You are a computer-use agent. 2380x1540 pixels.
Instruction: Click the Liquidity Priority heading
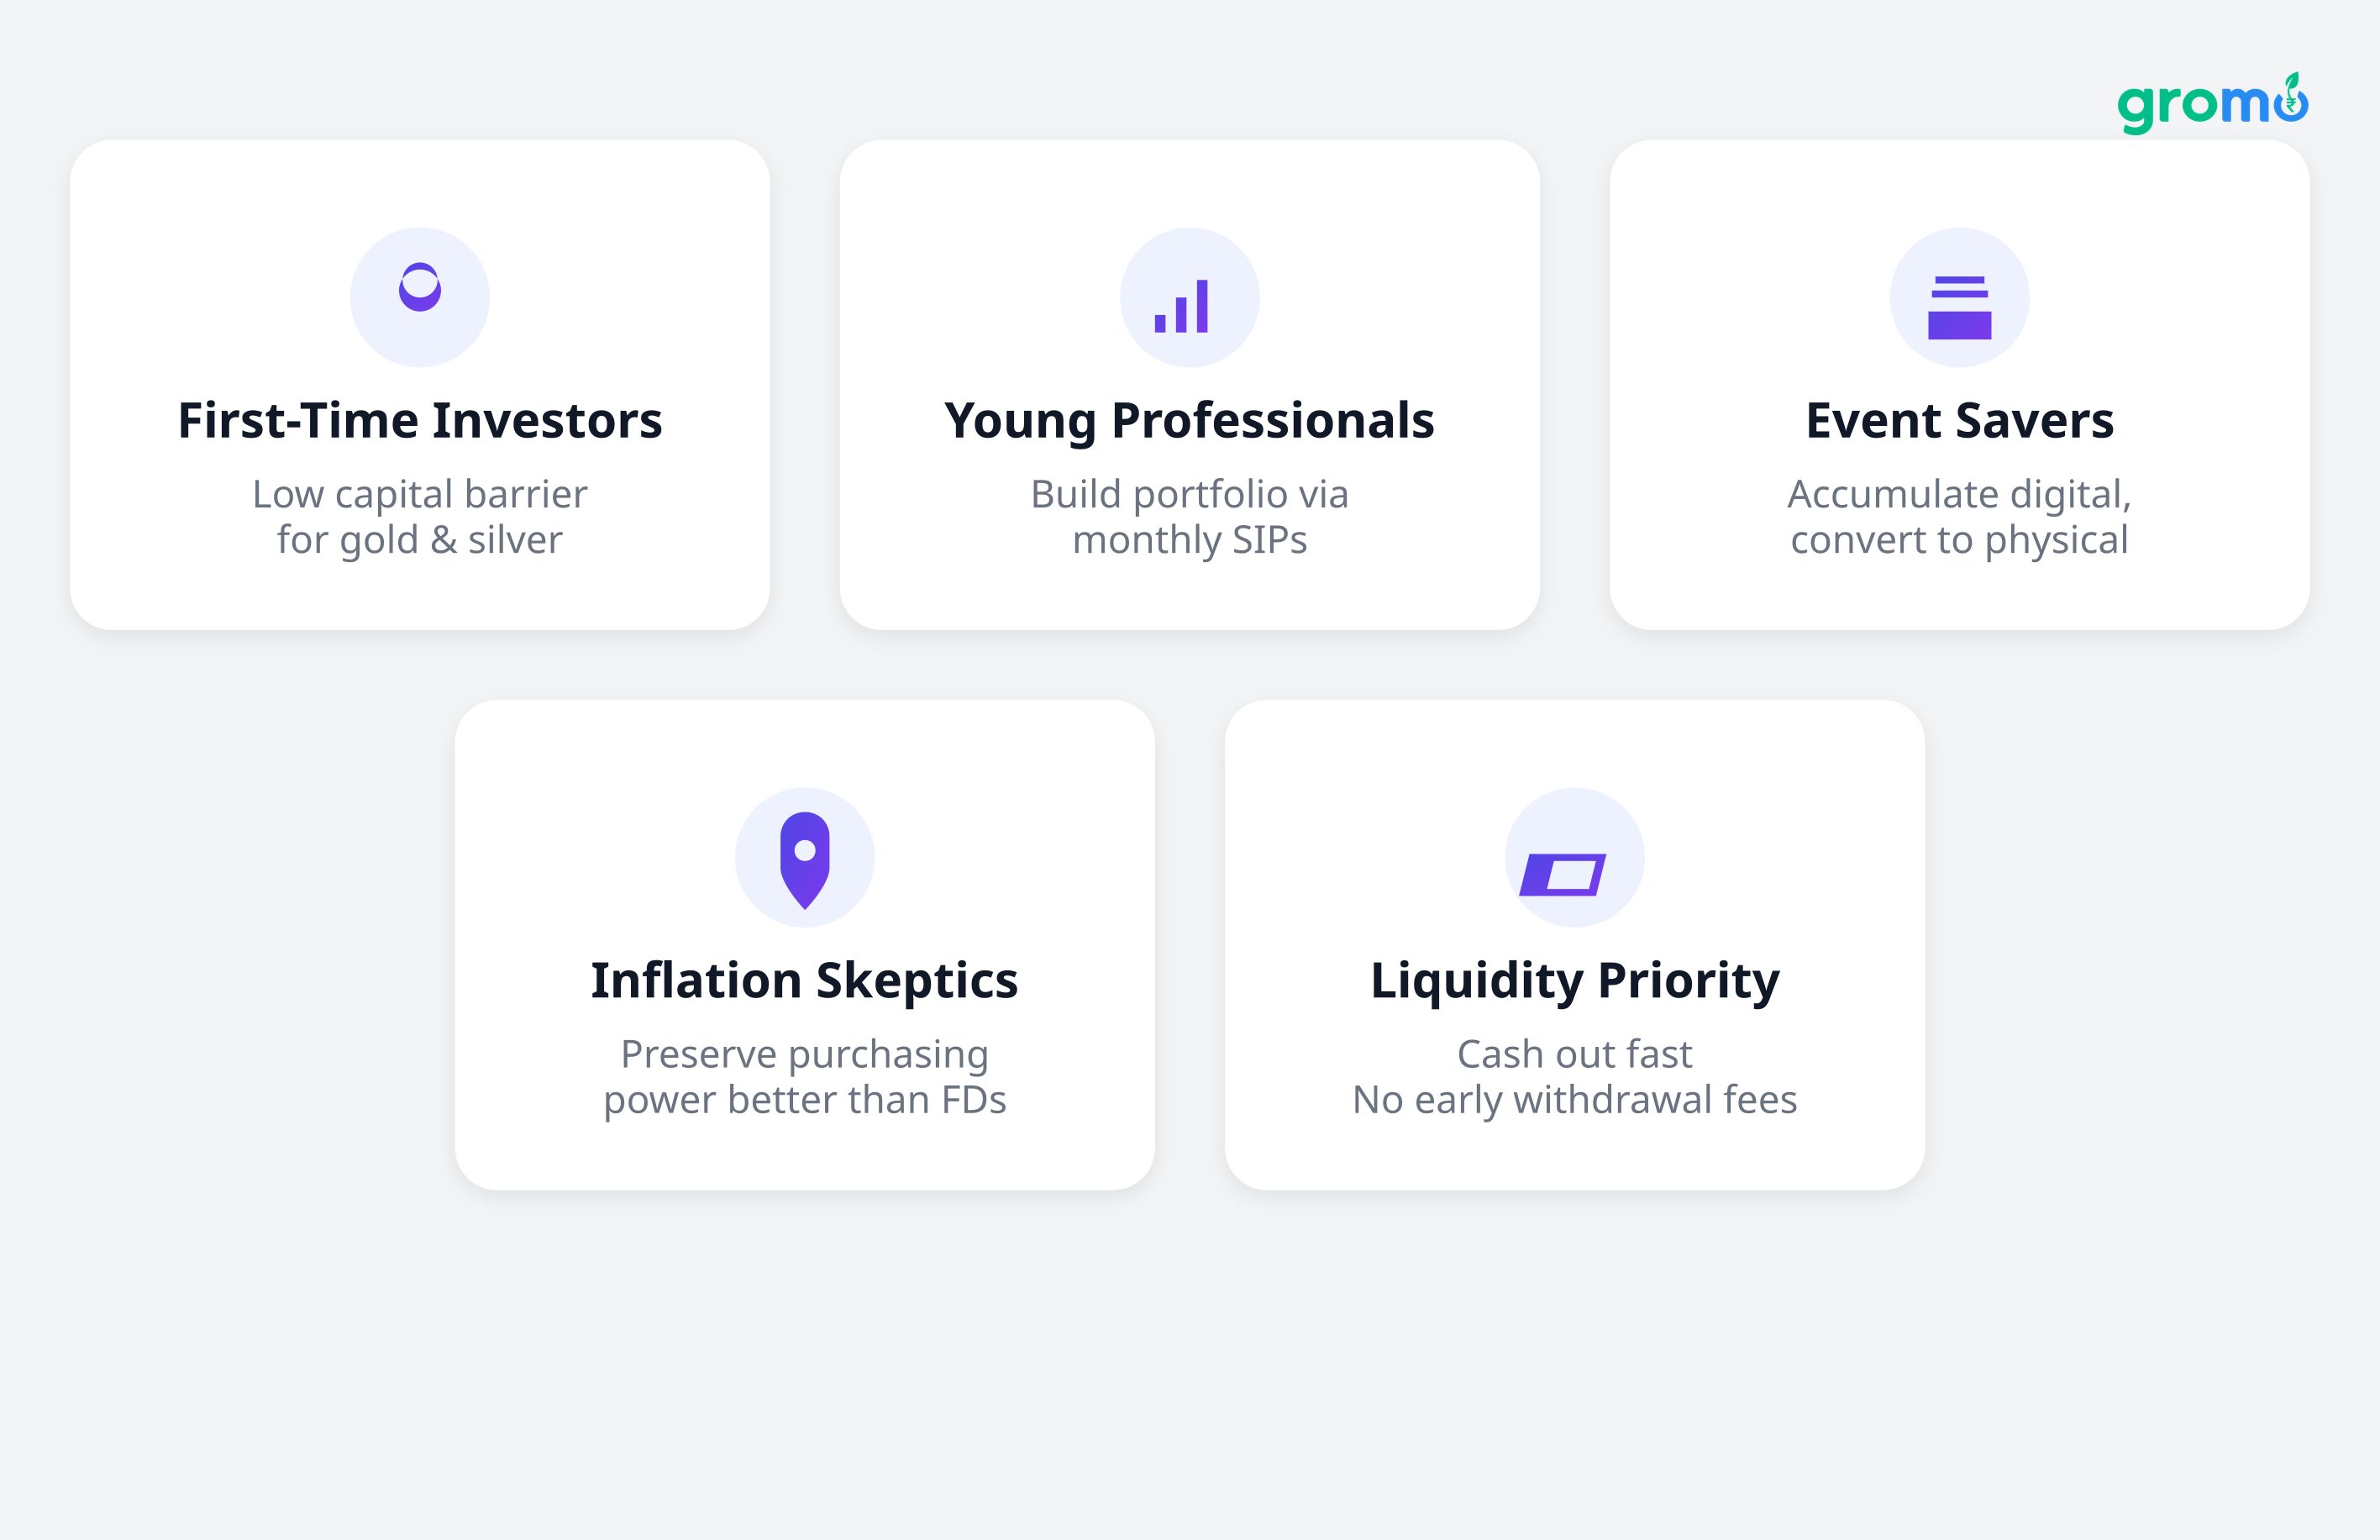1574,980
